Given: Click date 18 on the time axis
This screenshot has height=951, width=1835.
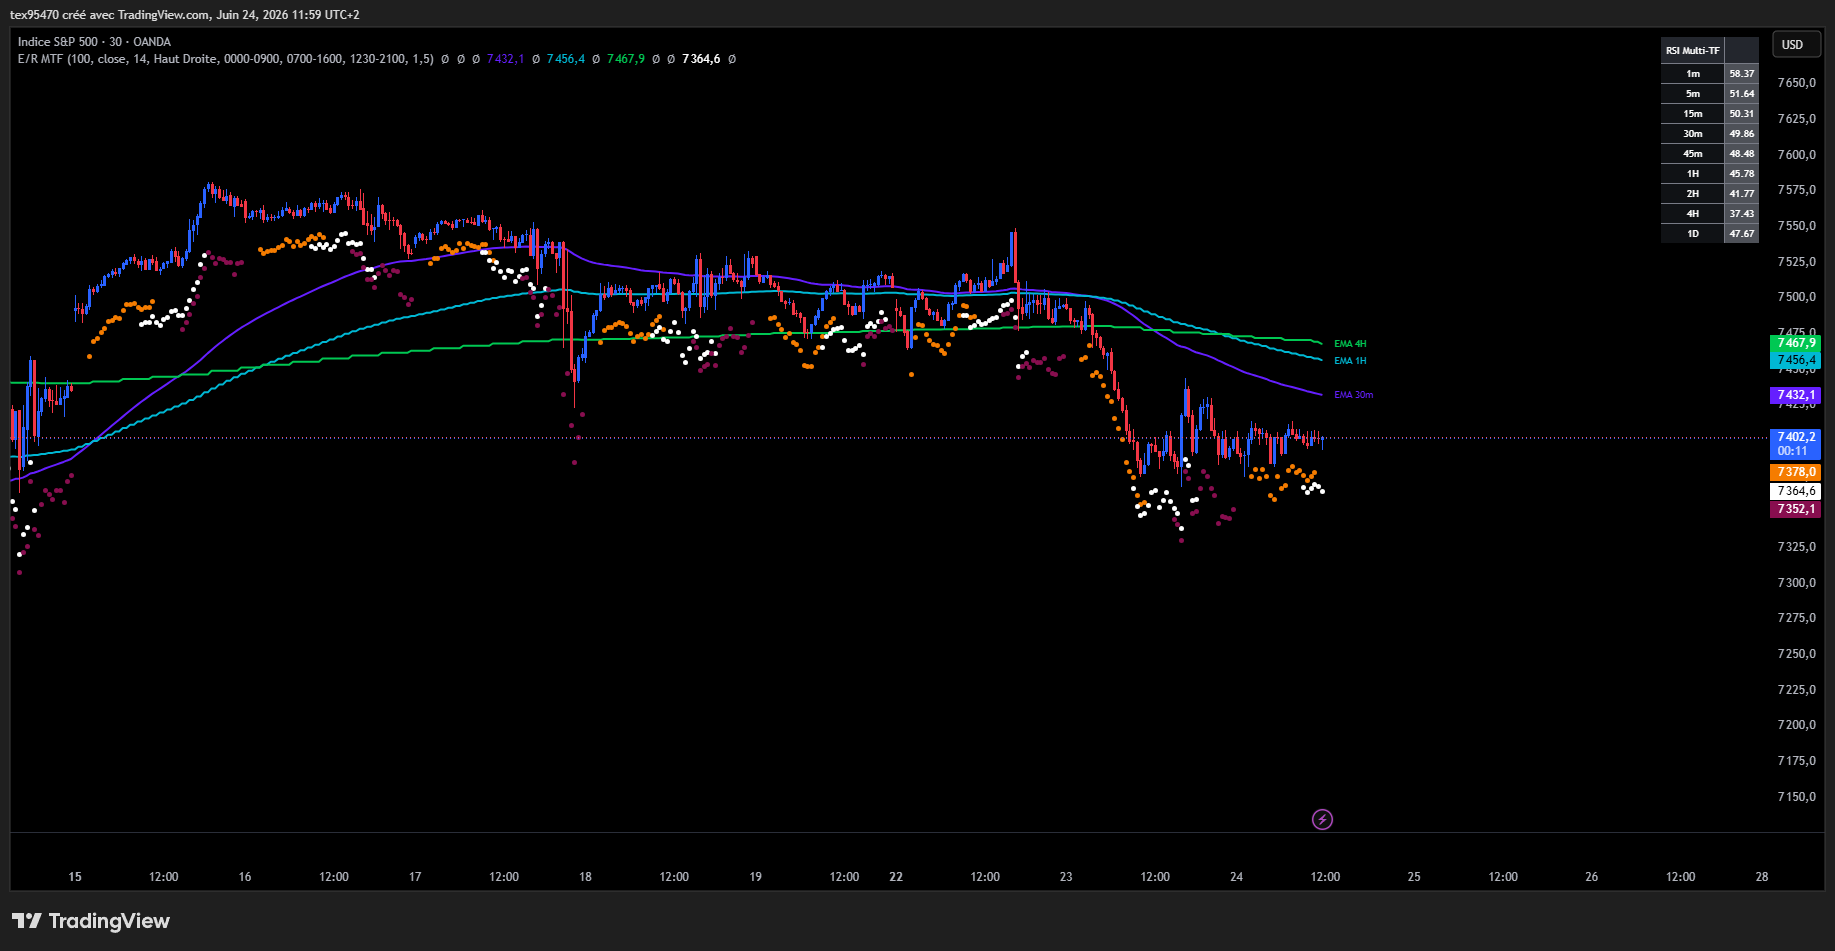Looking at the screenshot, I should click(x=585, y=877).
